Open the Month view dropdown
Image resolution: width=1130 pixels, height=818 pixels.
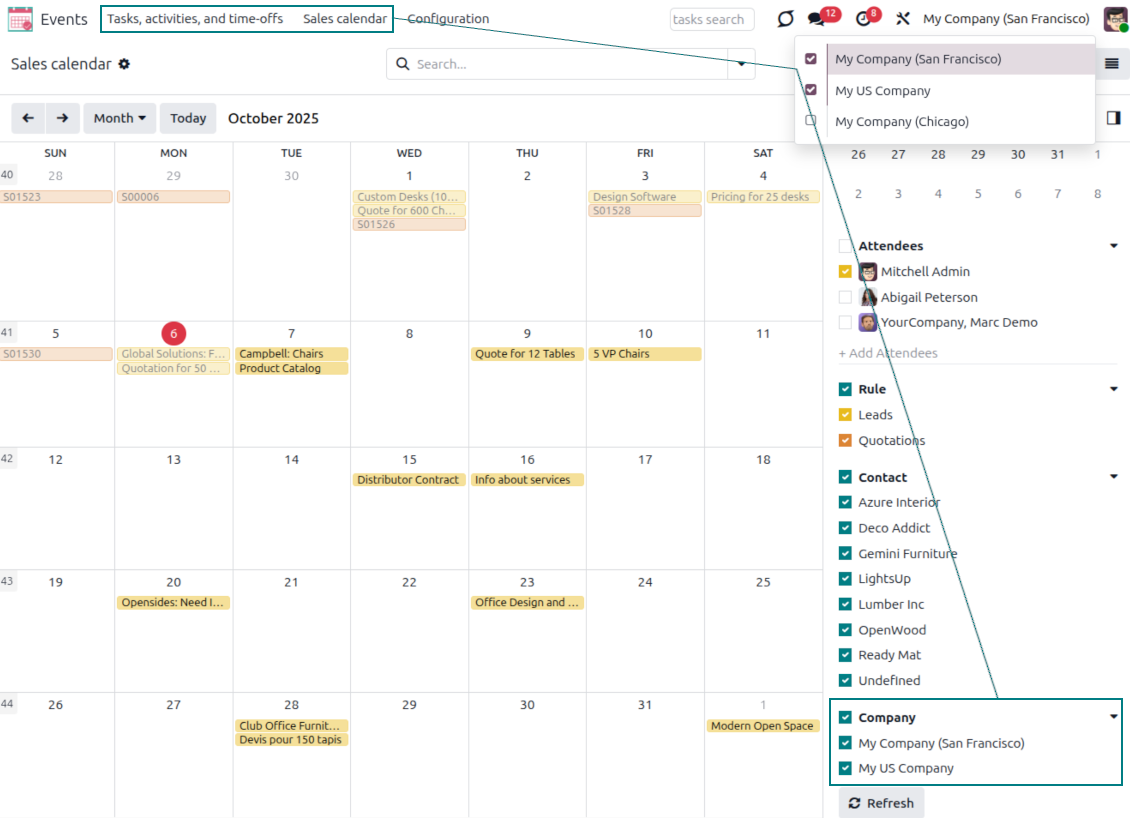[119, 118]
